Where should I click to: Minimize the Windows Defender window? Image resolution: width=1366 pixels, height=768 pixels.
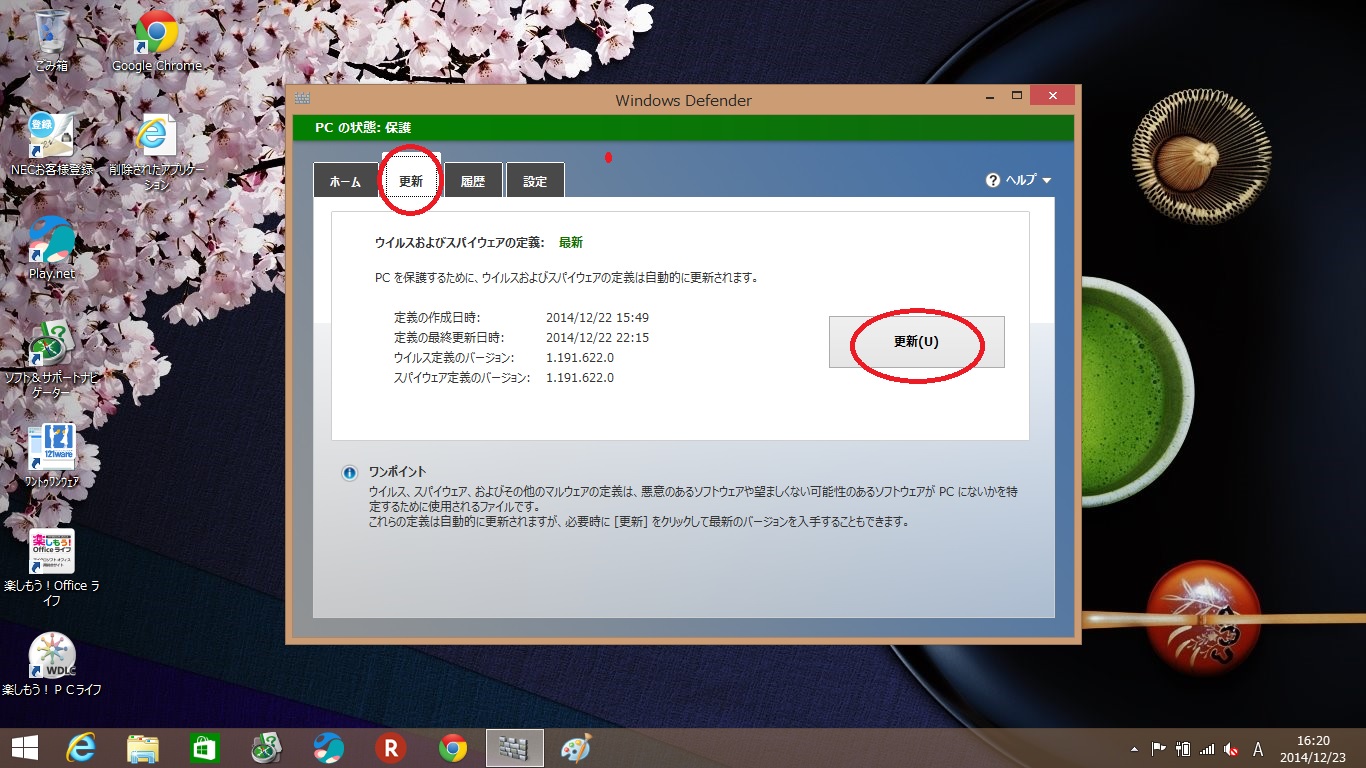[991, 97]
